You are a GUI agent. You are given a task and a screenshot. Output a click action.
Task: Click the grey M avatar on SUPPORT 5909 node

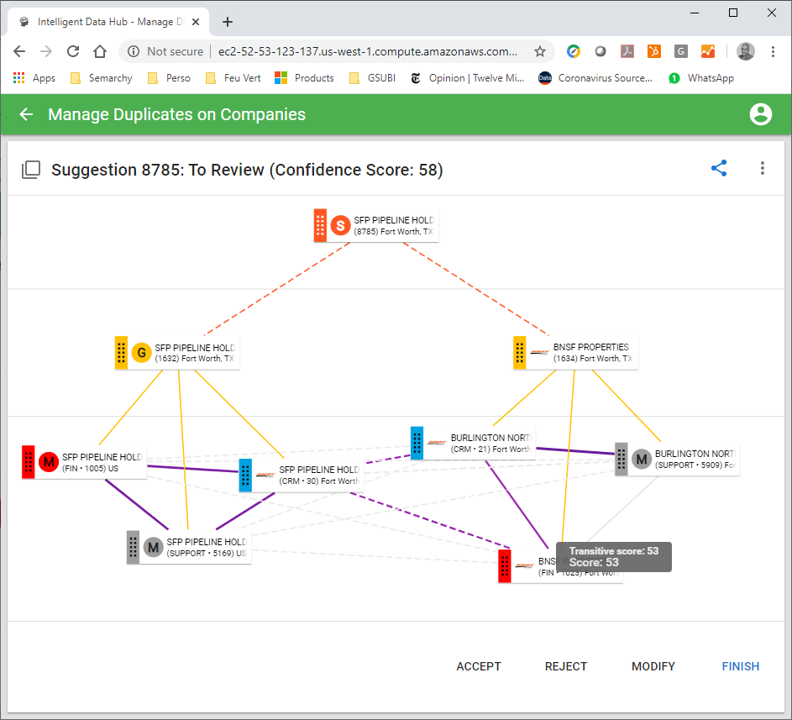(x=641, y=459)
